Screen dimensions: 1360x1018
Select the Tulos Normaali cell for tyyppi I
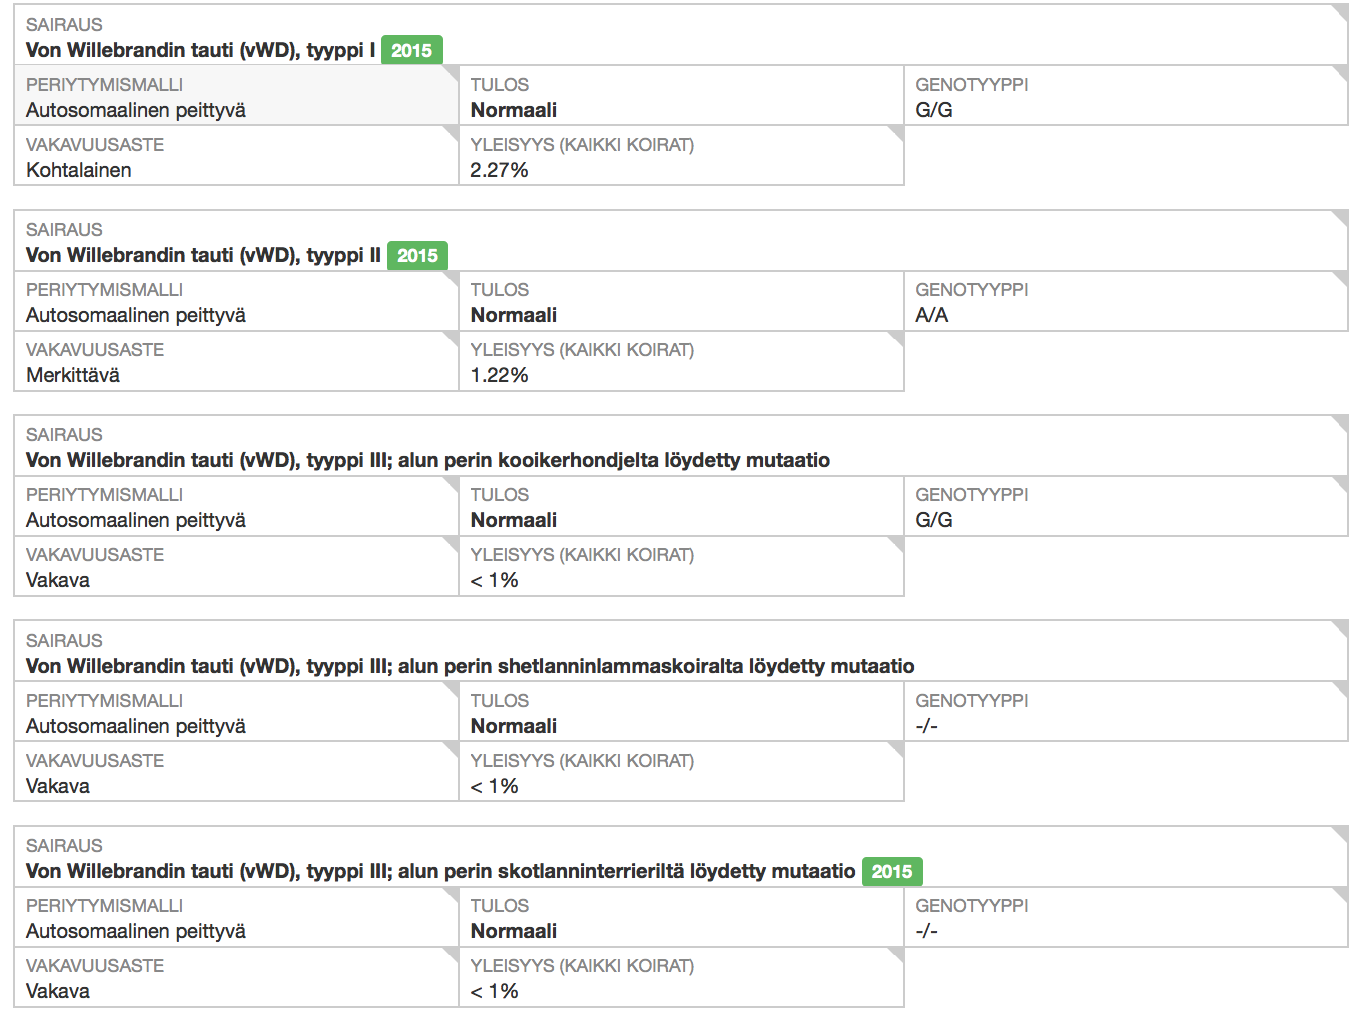pyautogui.click(x=680, y=97)
